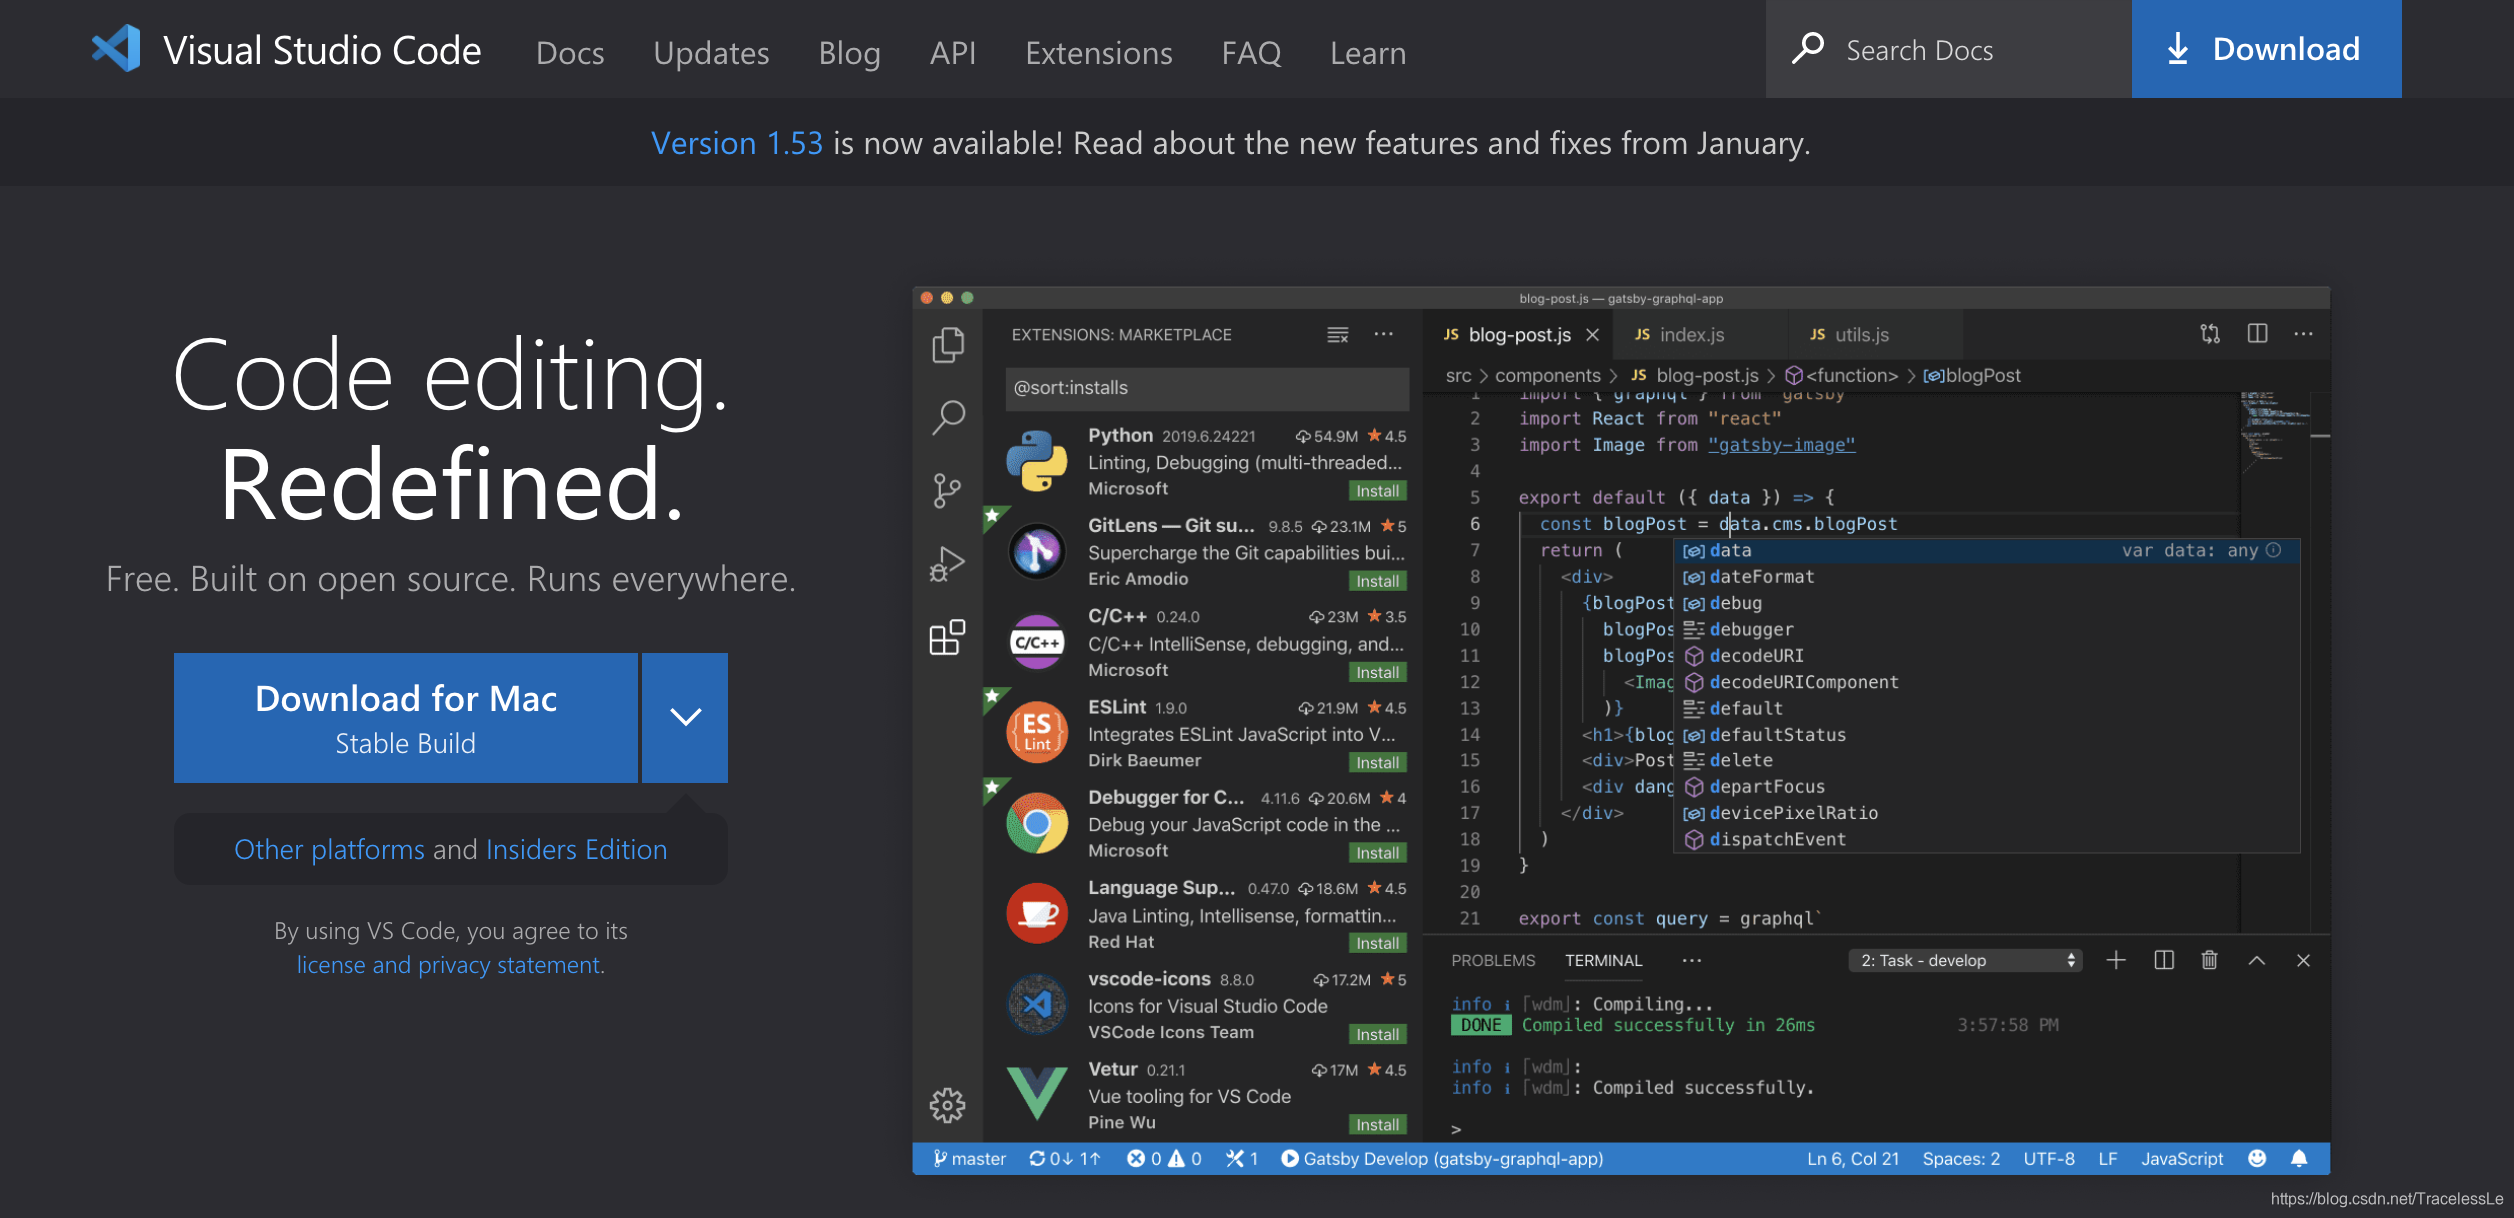This screenshot has width=2514, height=1218.
Task: Open the Updates menu item
Action: [x=711, y=52]
